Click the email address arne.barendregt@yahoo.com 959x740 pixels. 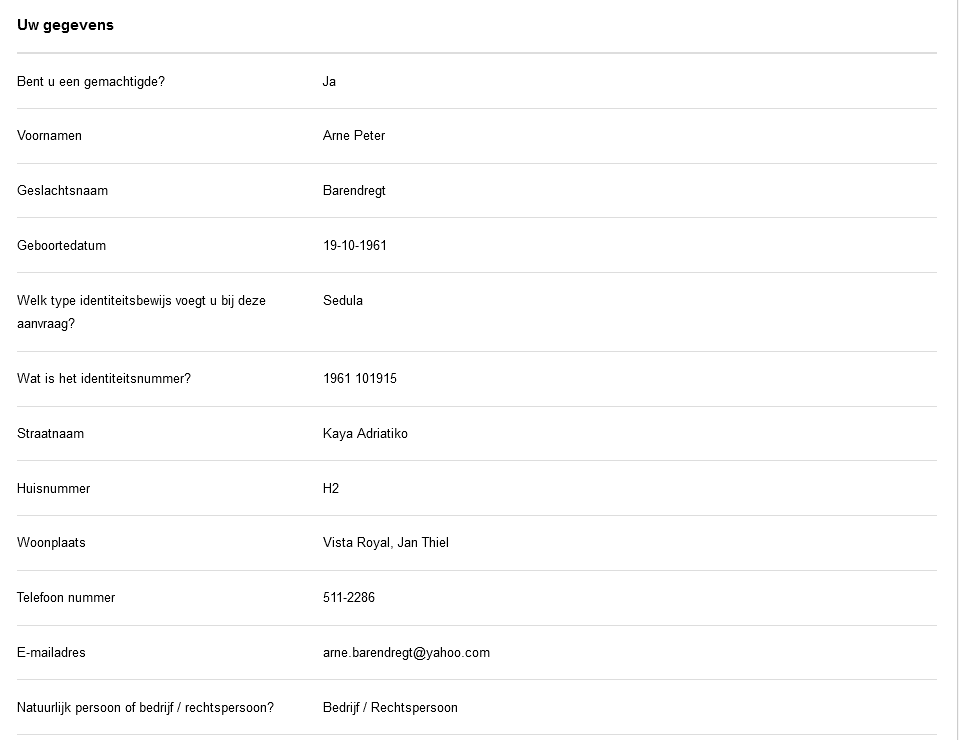406,652
